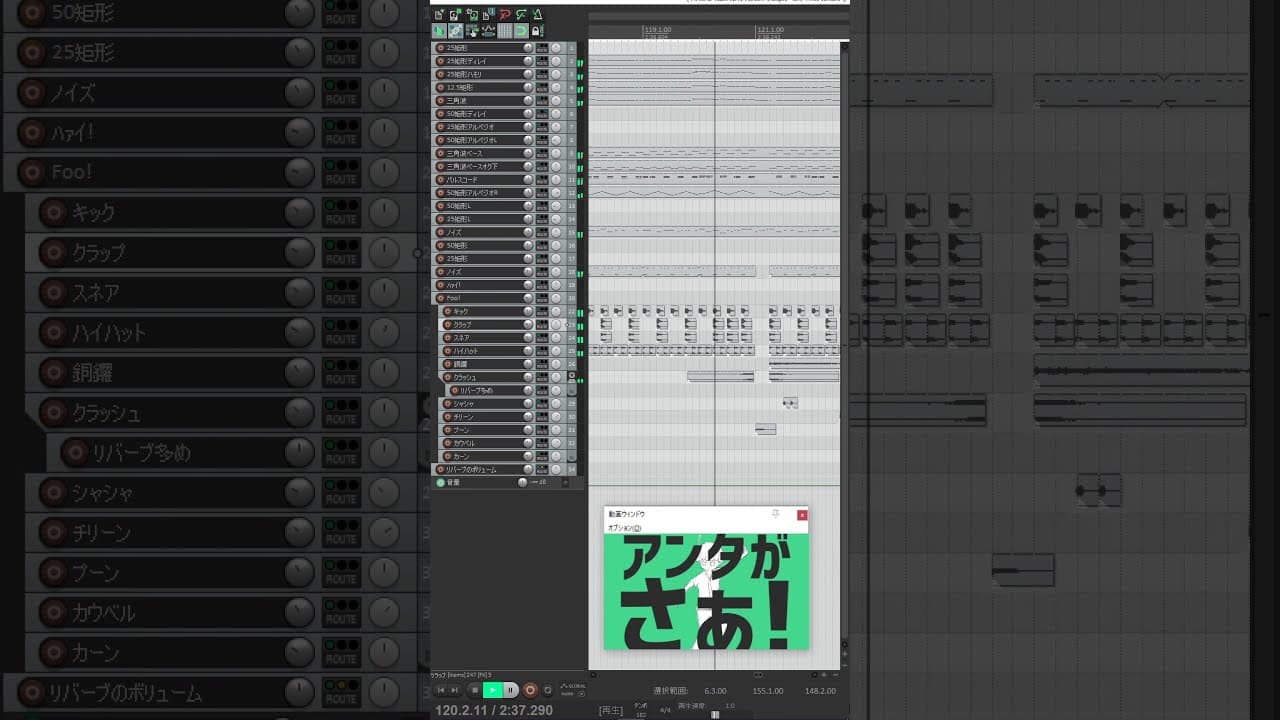Click the 120.2.11 / 2:37.290 time display
Viewport: 1280px width, 720px height.
click(494, 710)
